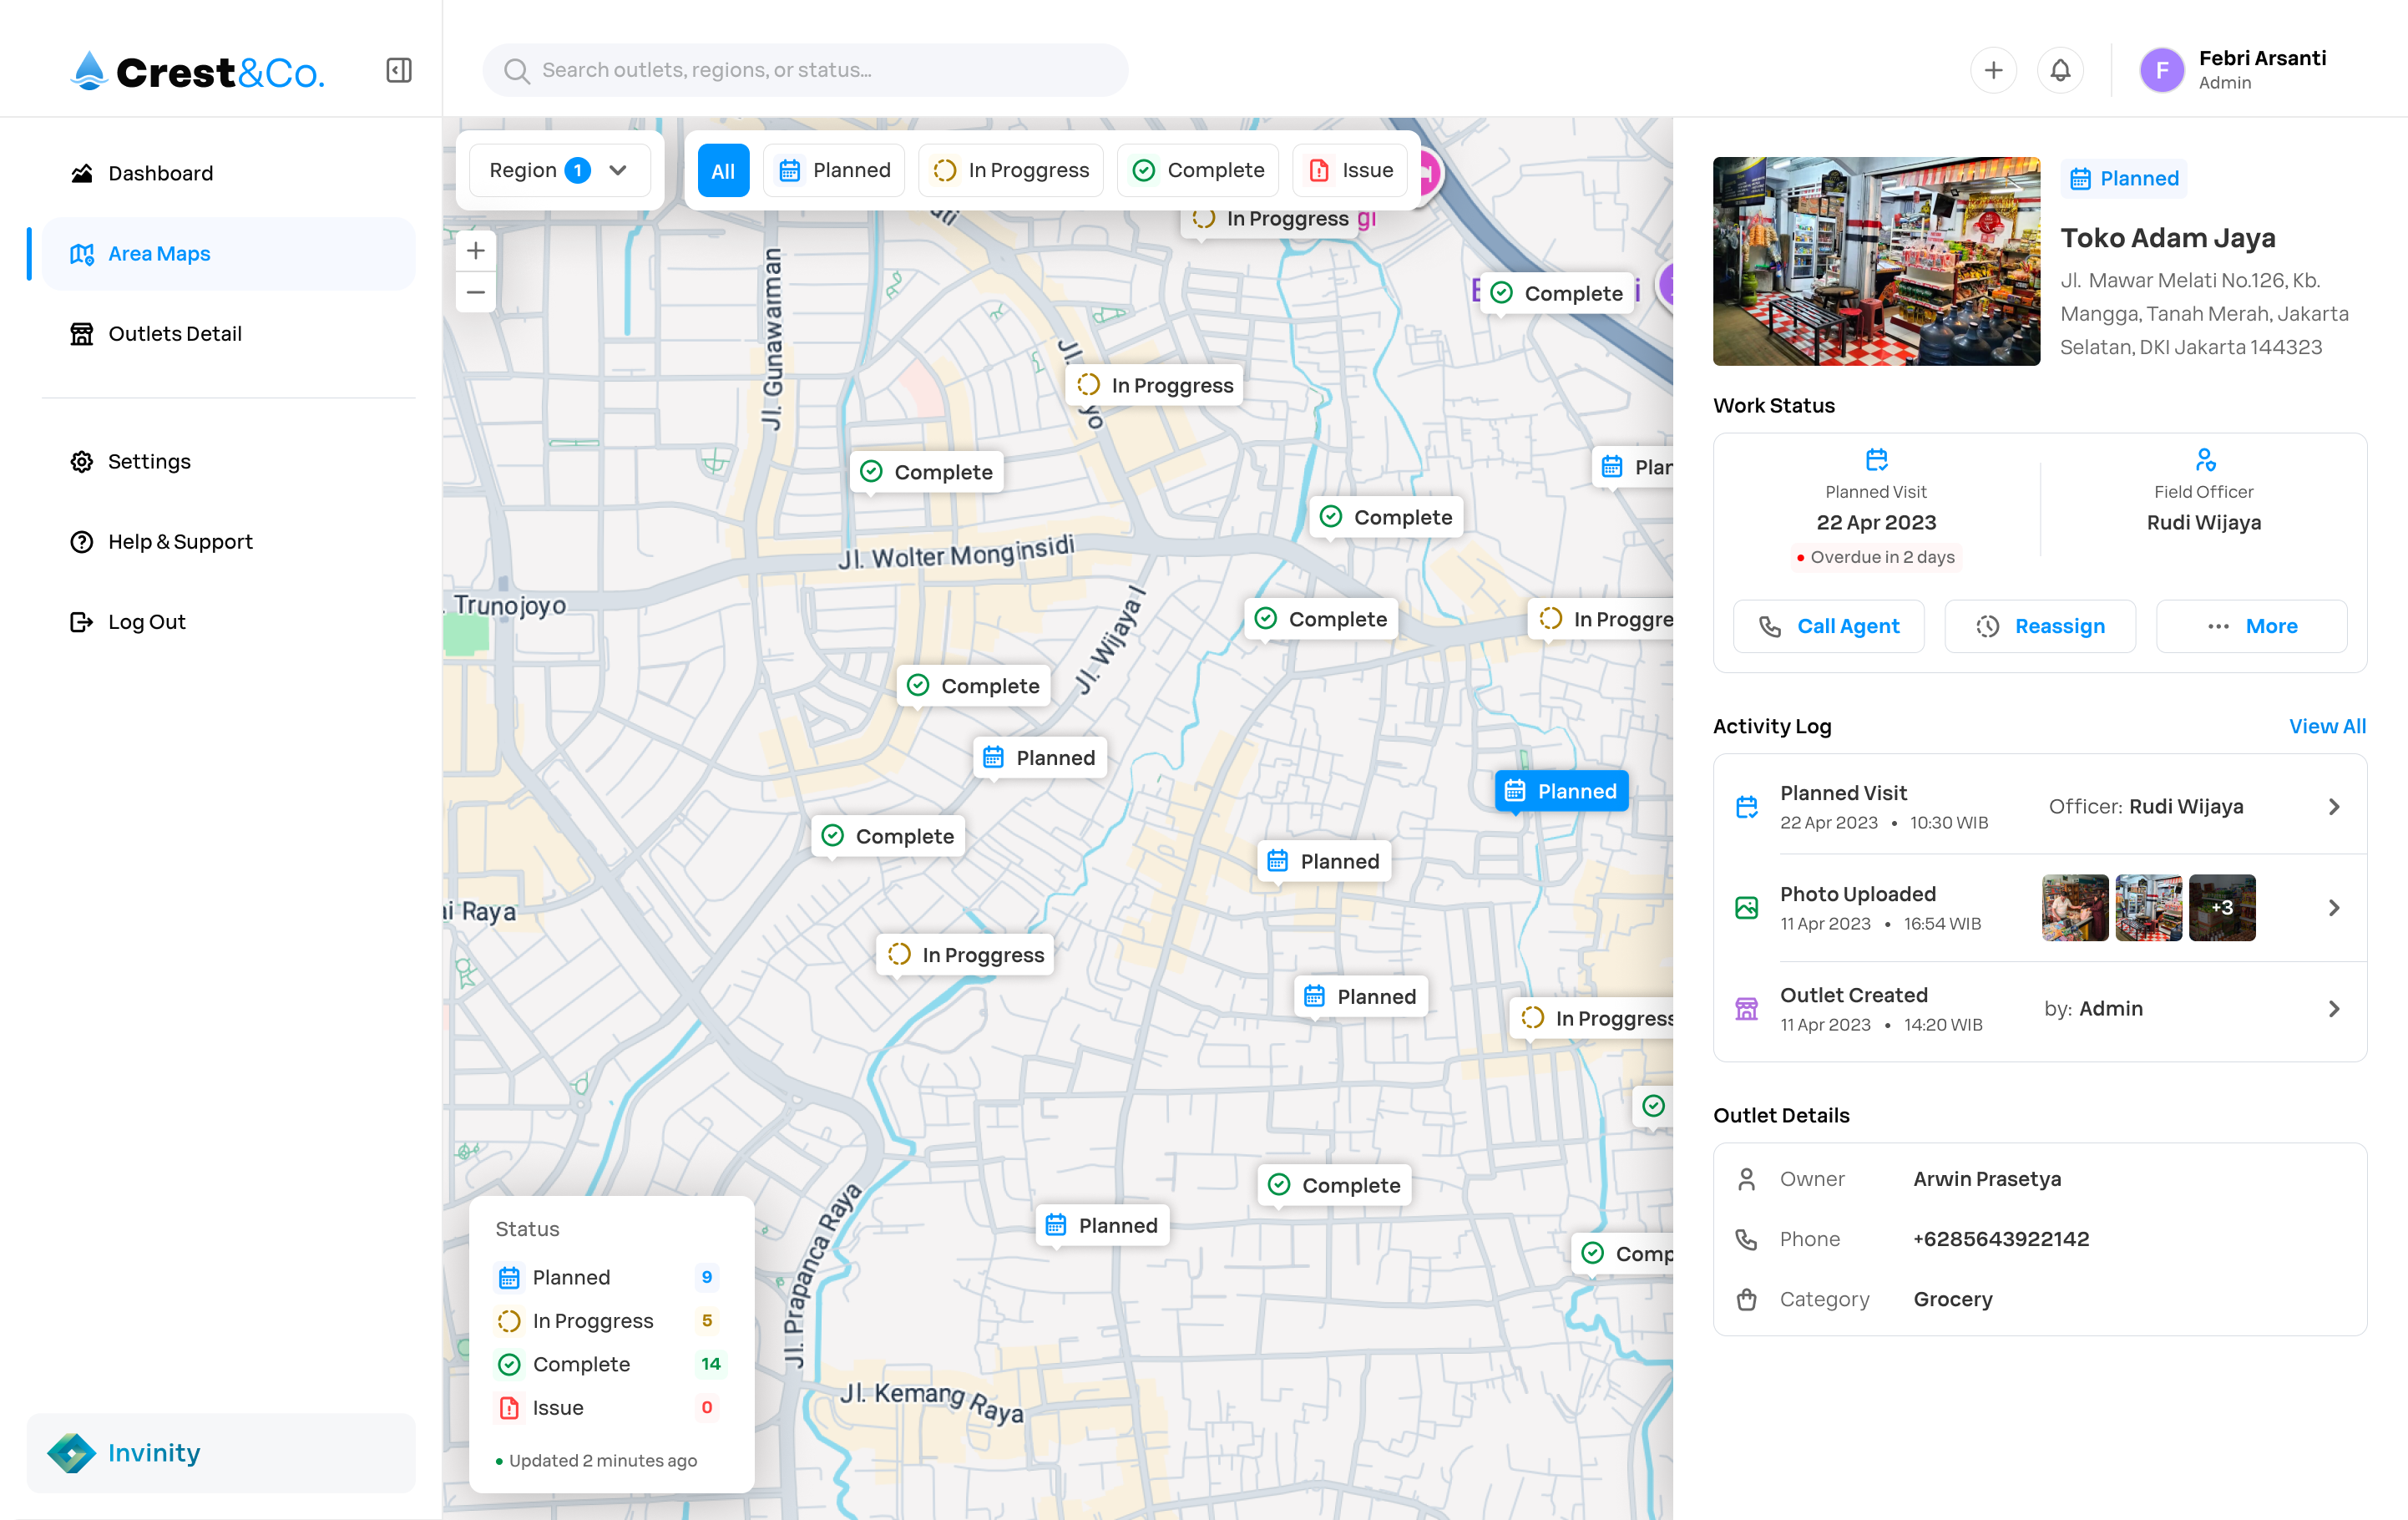Image resolution: width=2408 pixels, height=1520 pixels.
Task: Go to Settings
Action: [x=228, y=461]
